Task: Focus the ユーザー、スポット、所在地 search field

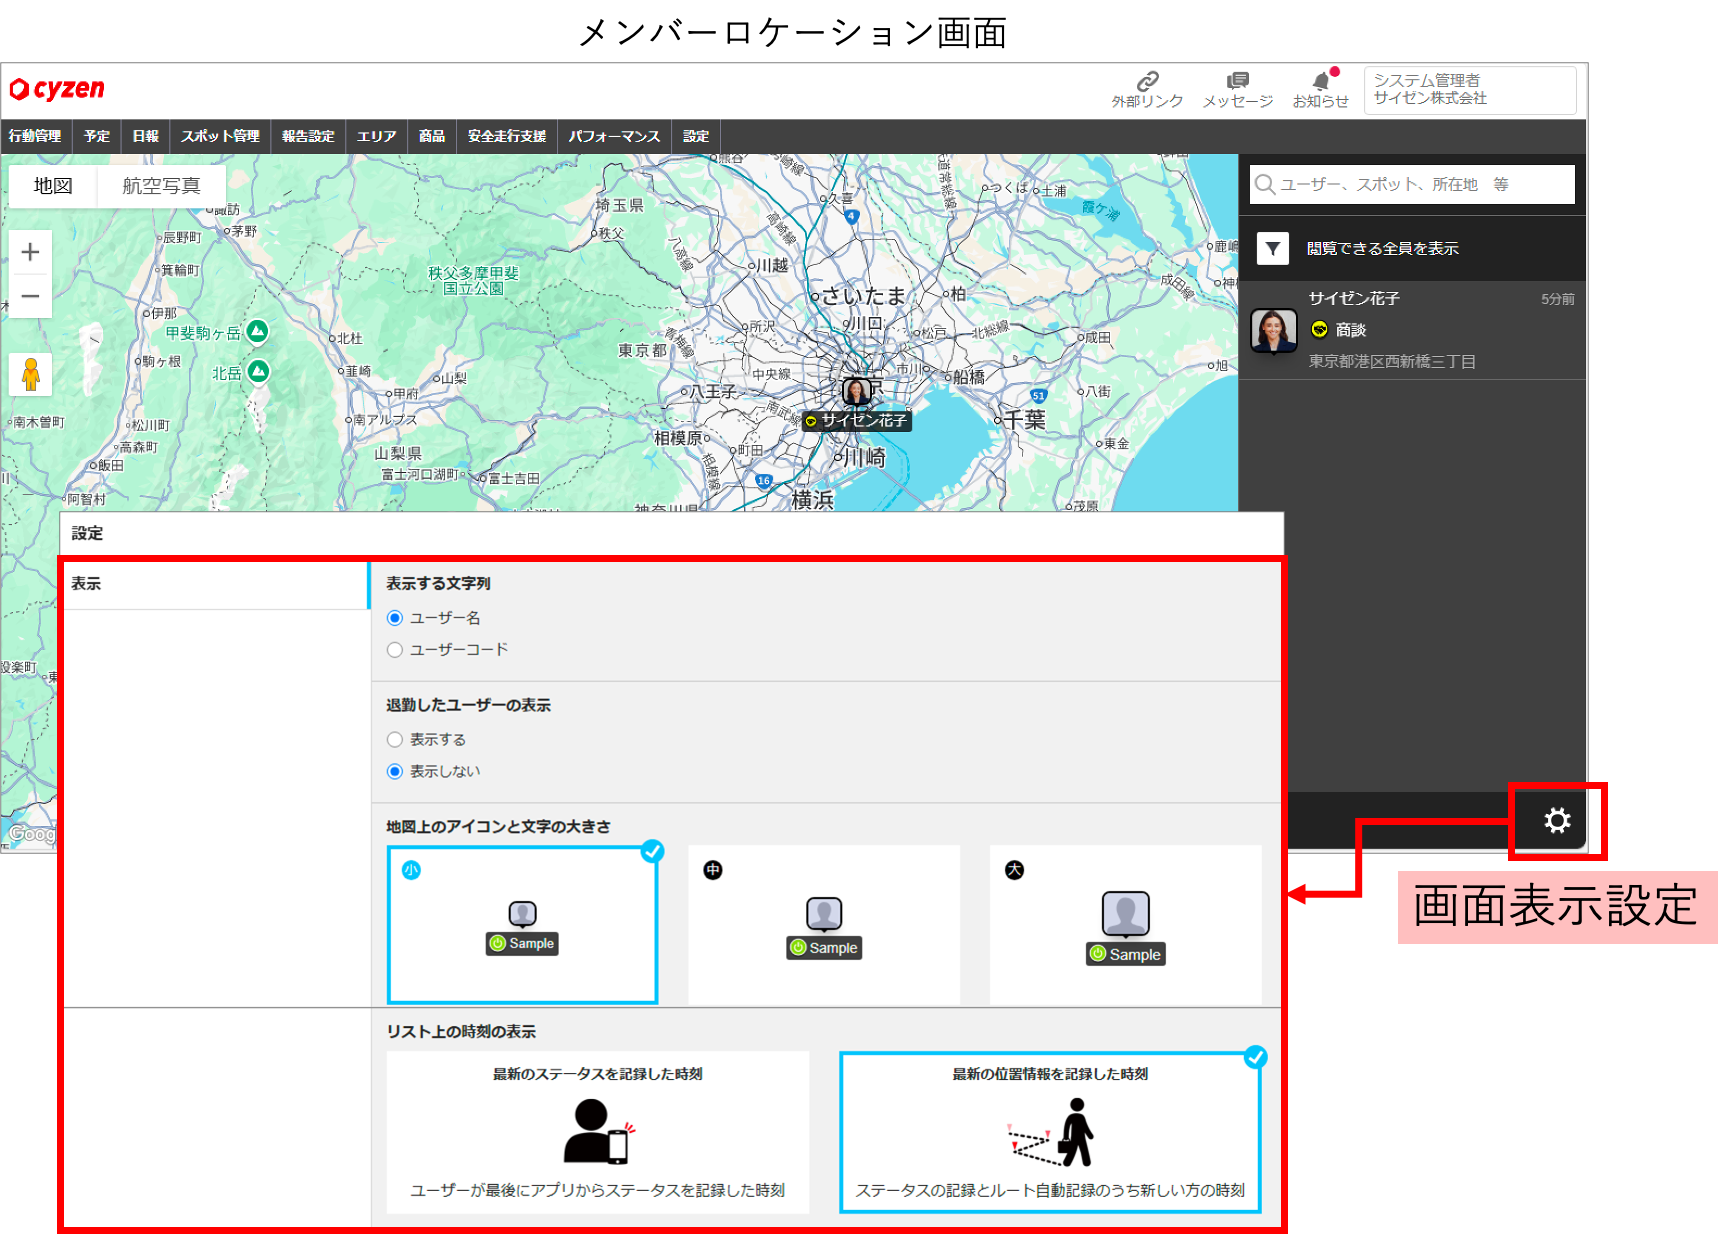Action: 1412,184
